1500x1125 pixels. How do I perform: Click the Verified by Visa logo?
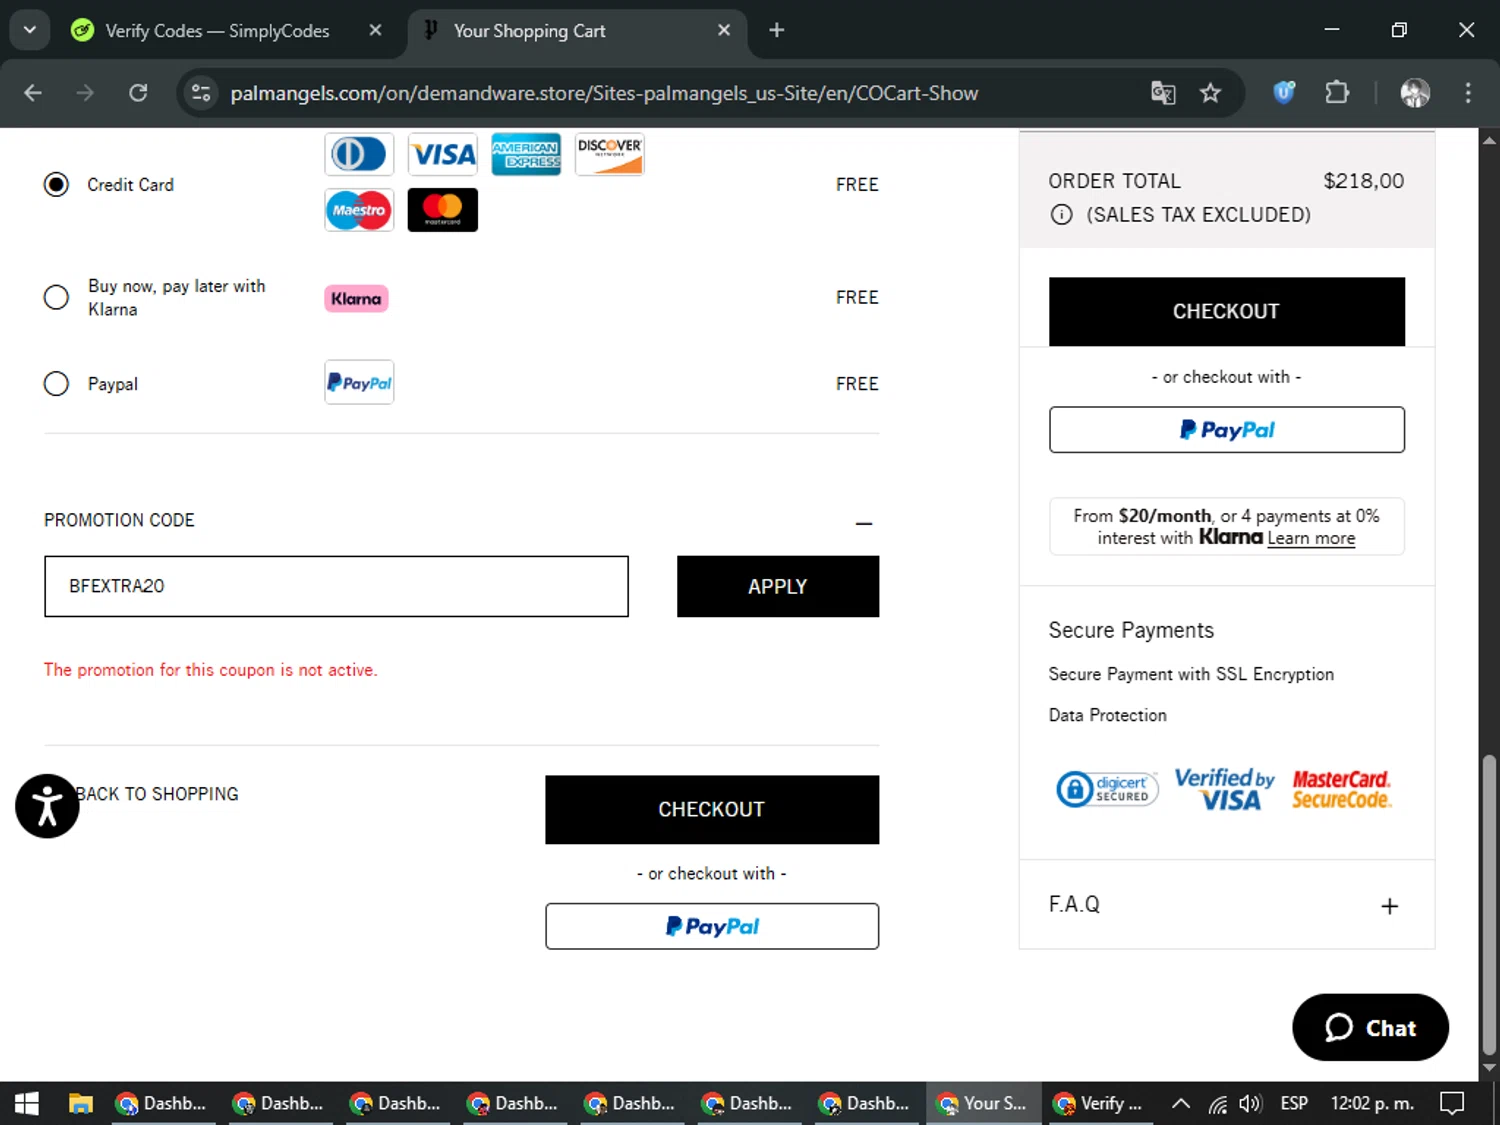click(1224, 789)
